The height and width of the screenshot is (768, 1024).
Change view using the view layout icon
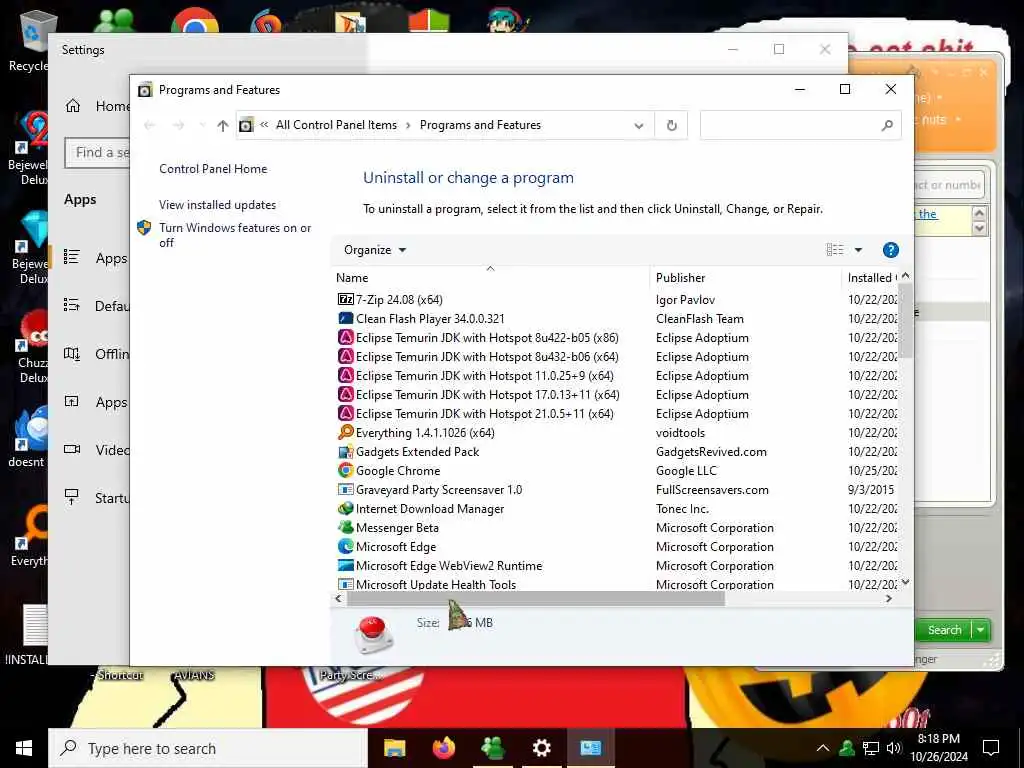[835, 250]
